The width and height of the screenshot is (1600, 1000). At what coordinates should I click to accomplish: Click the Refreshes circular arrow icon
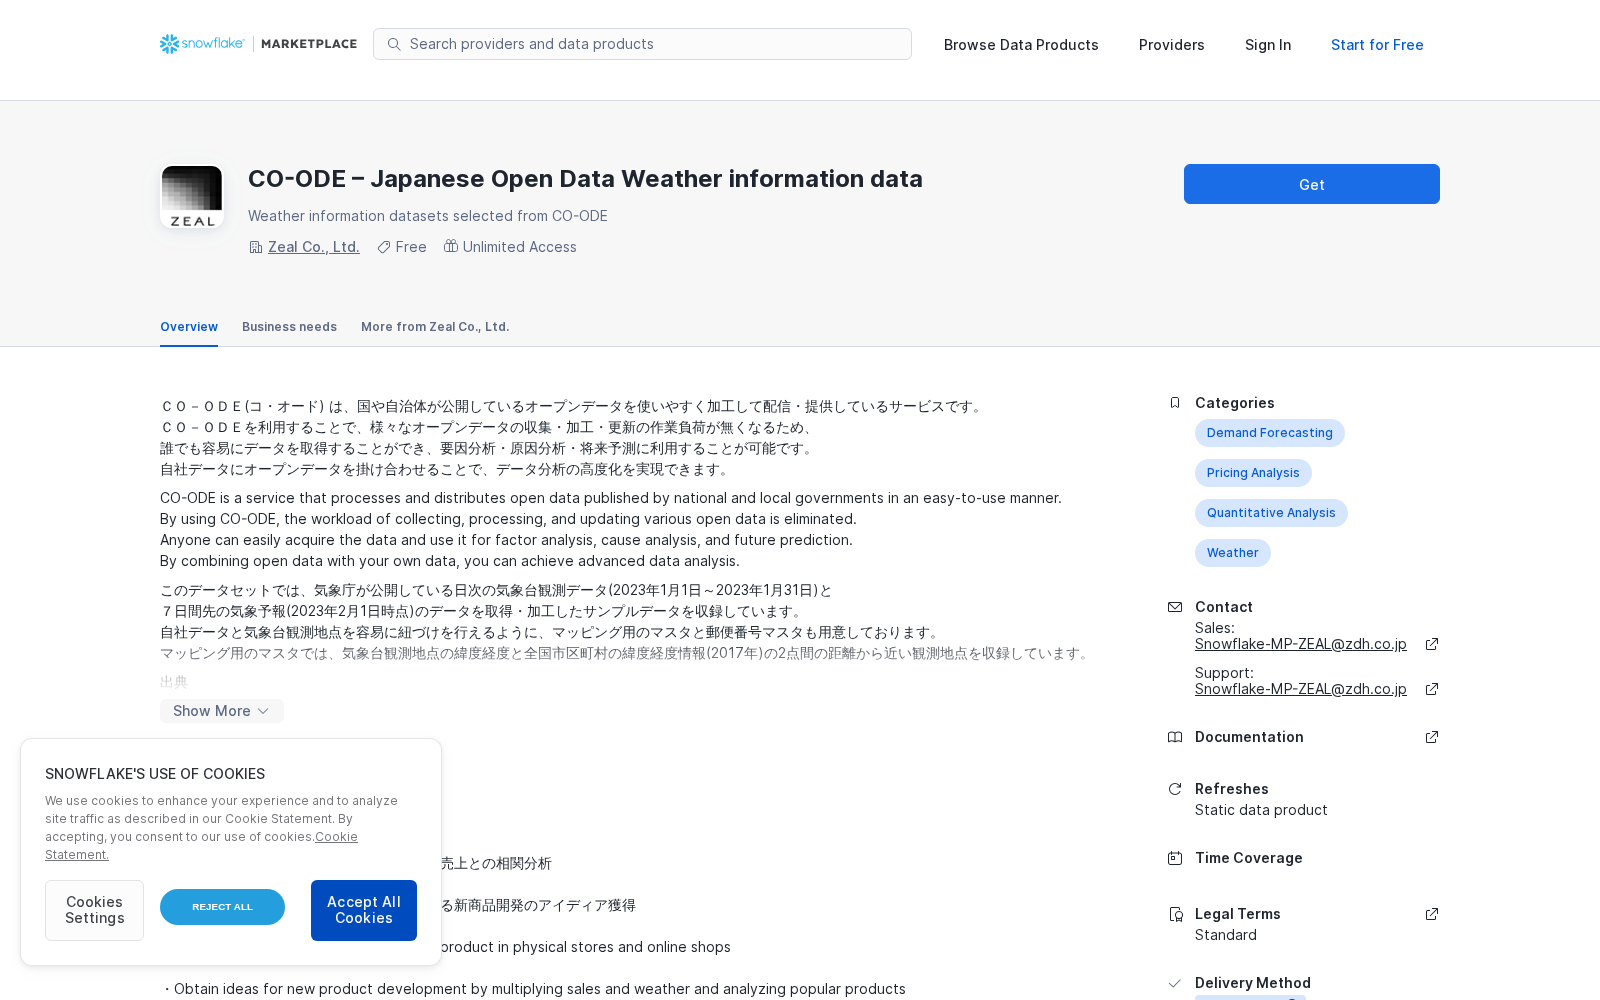(x=1175, y=789)
